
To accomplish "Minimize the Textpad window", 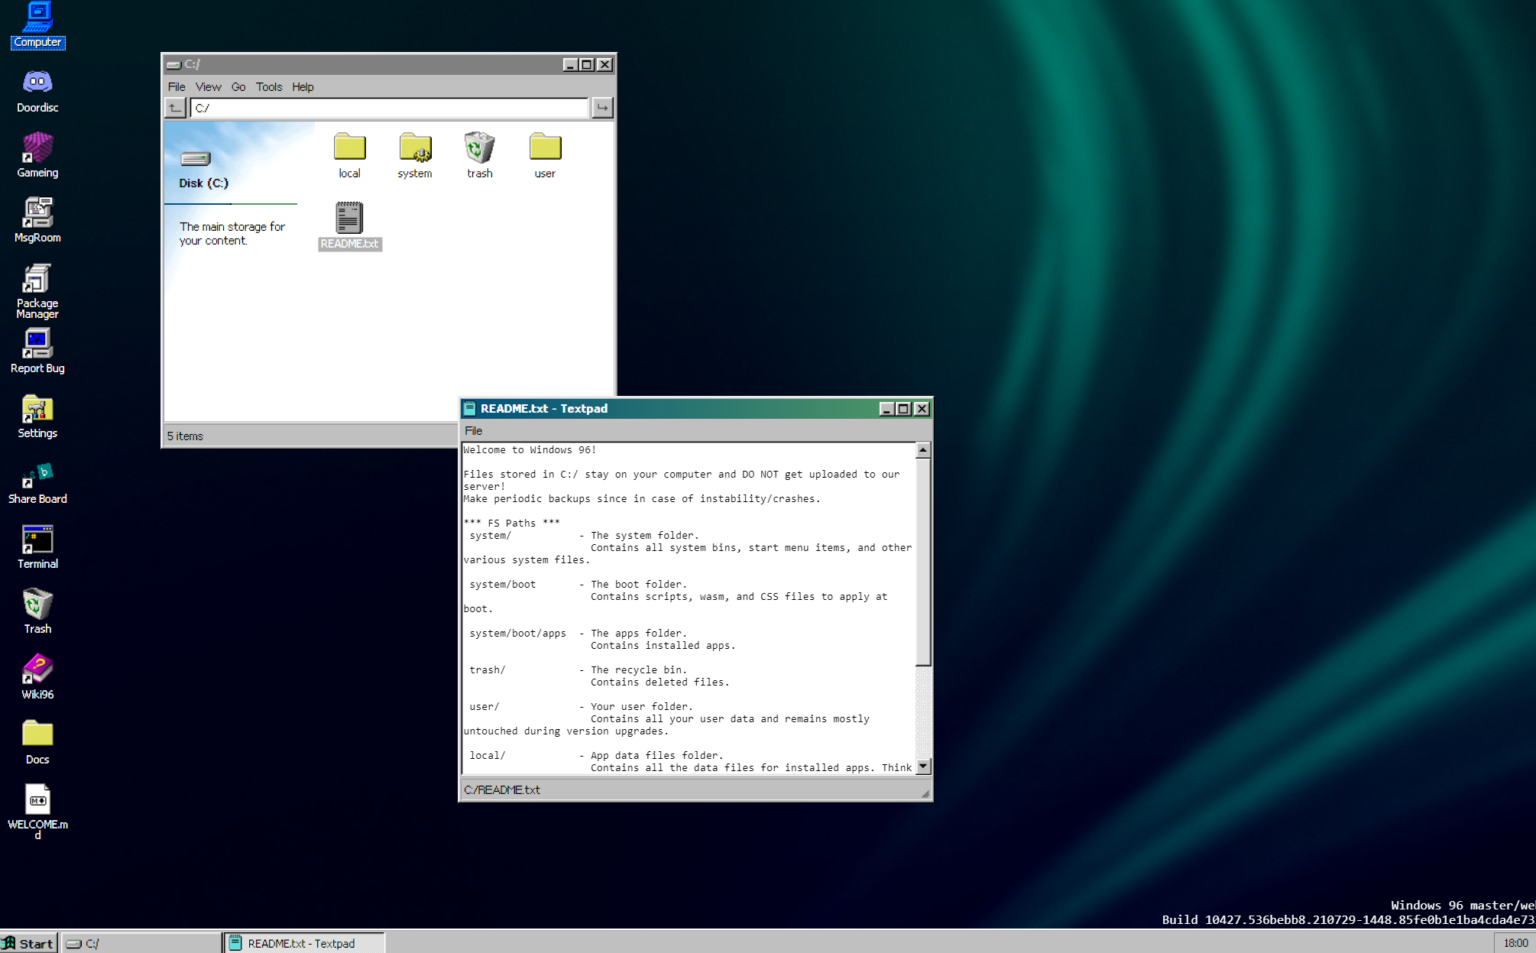I will pyautogui.click(x=886, y=408).
